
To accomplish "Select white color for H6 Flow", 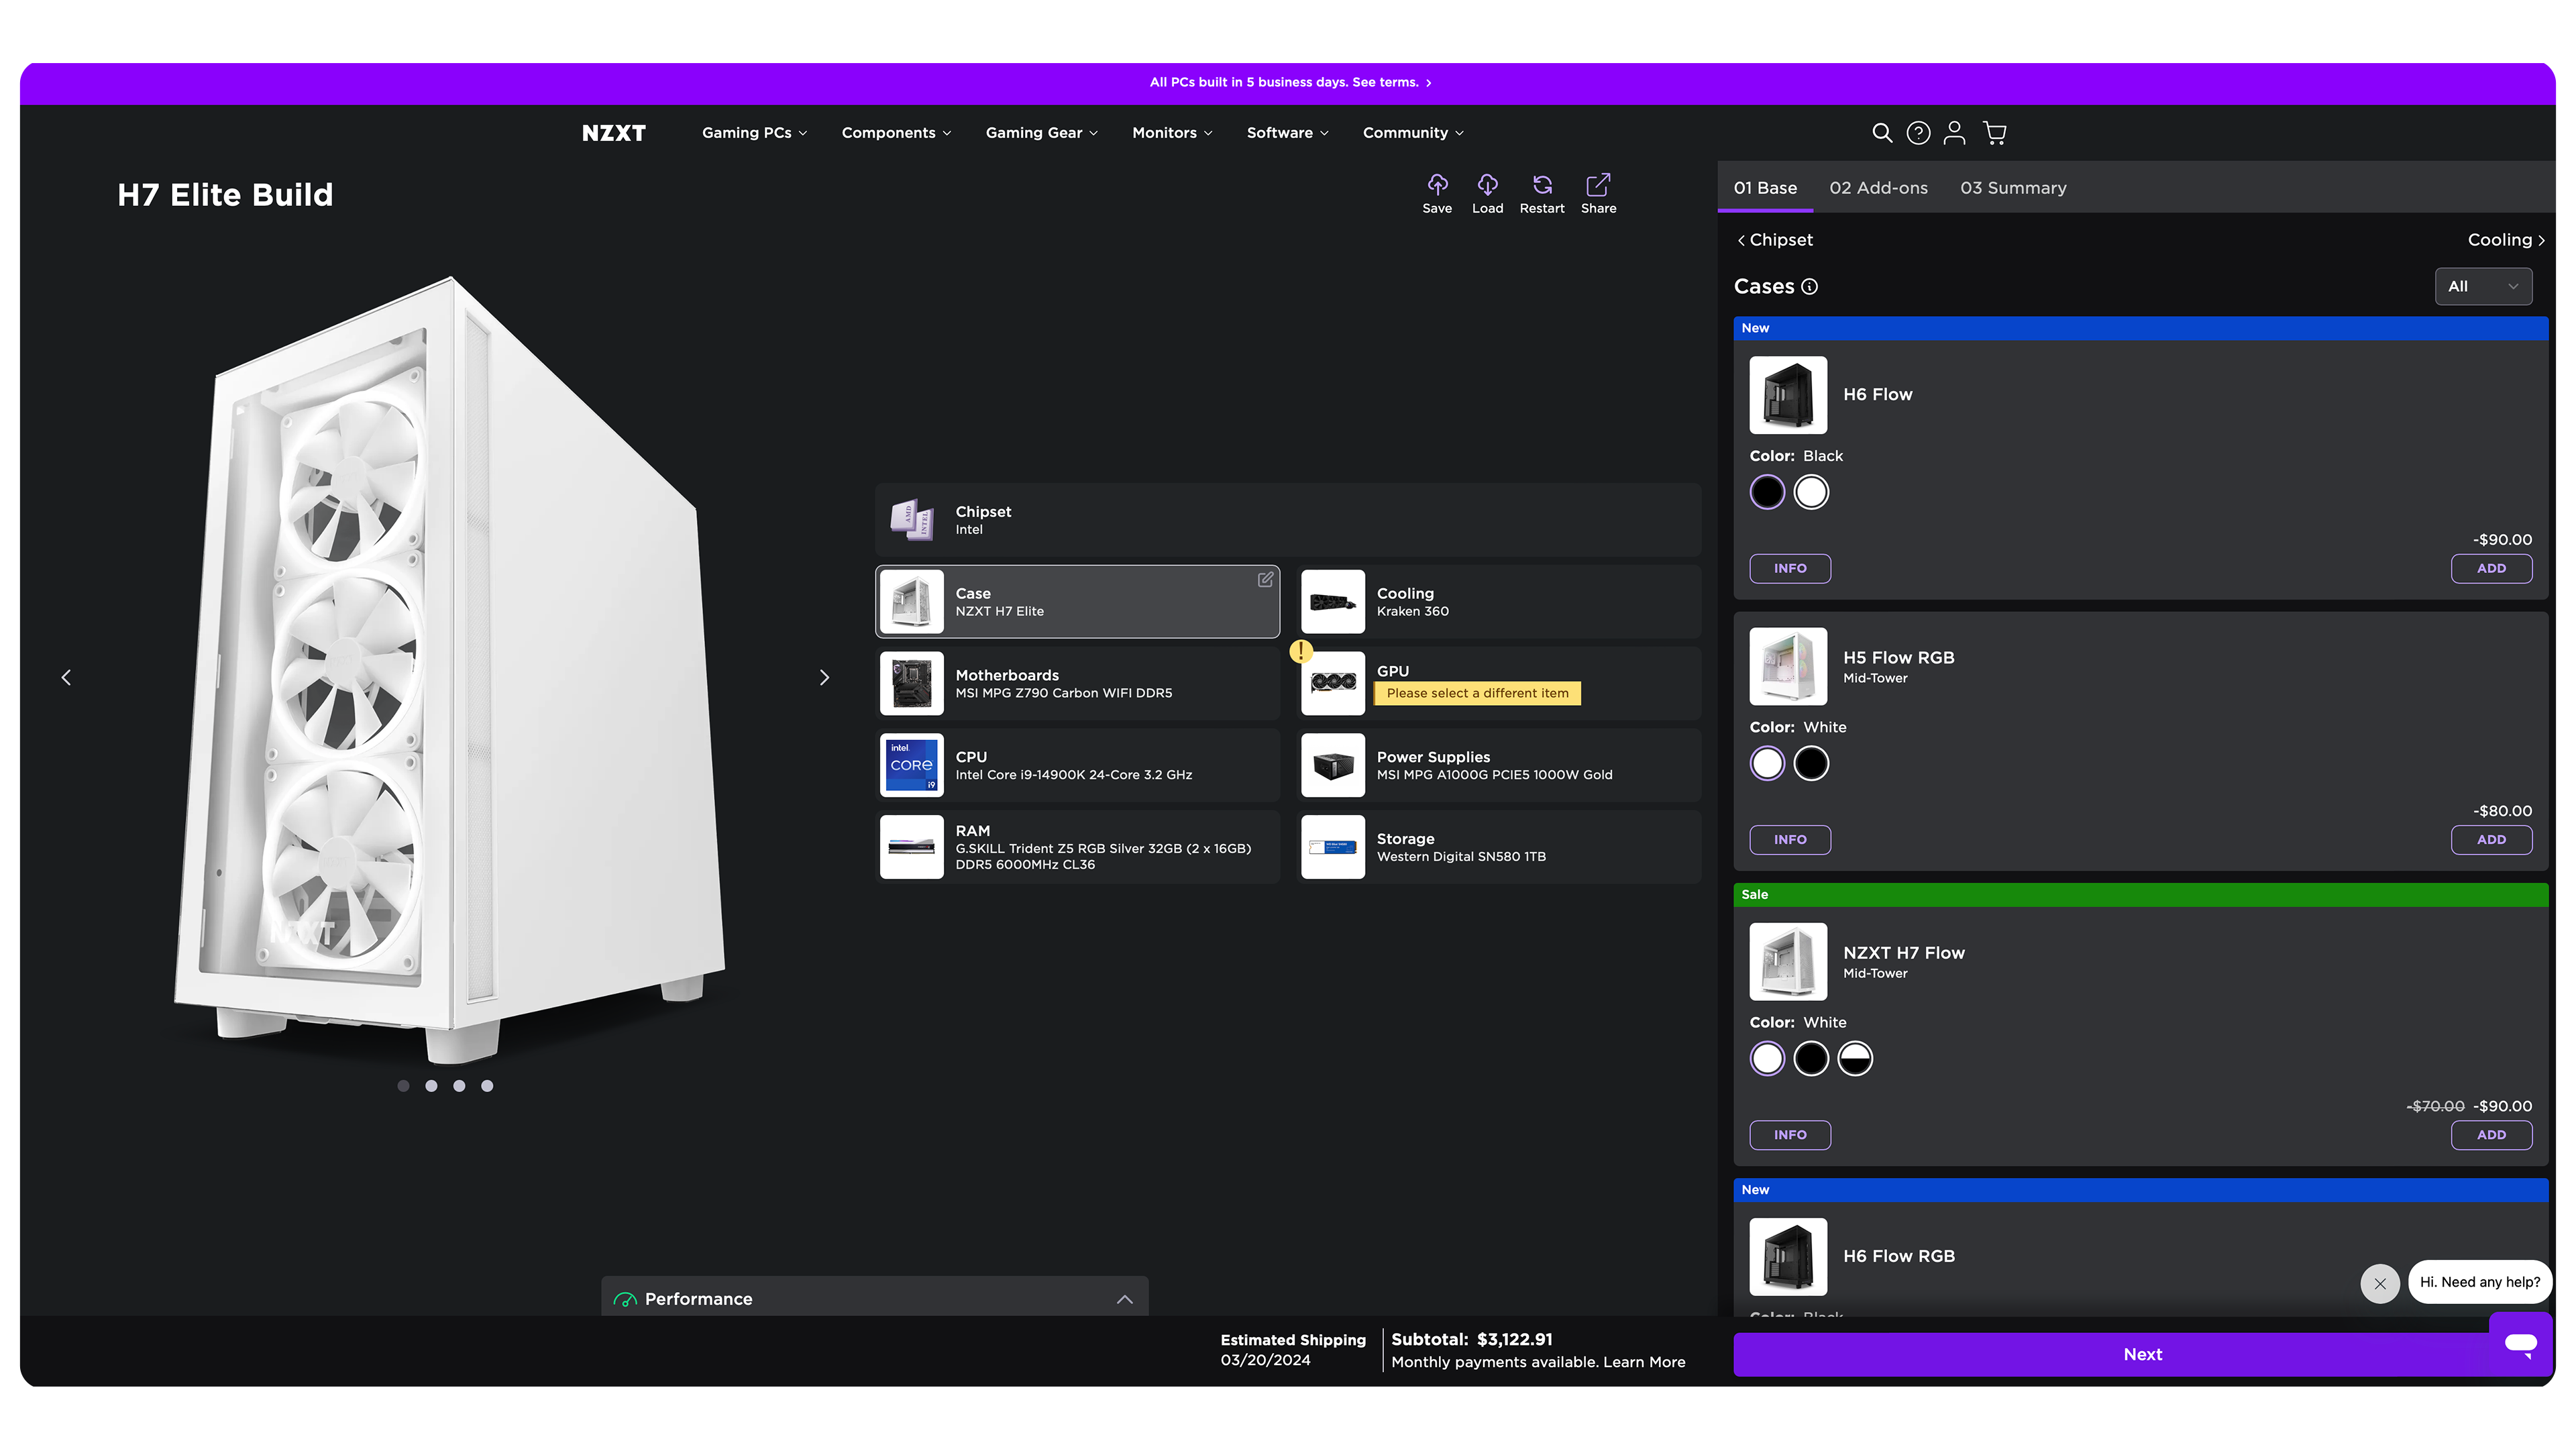I will point(1811,492).
